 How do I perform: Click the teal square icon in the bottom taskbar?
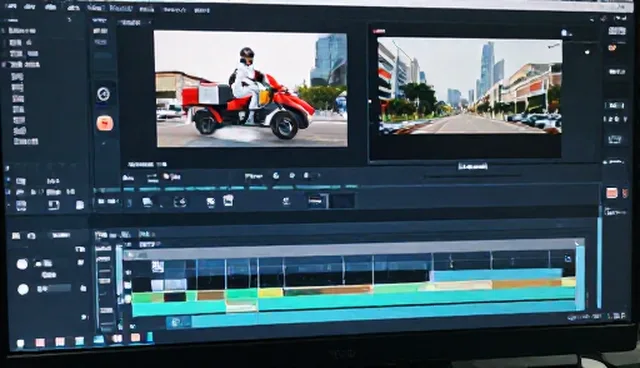pos(79,341)
